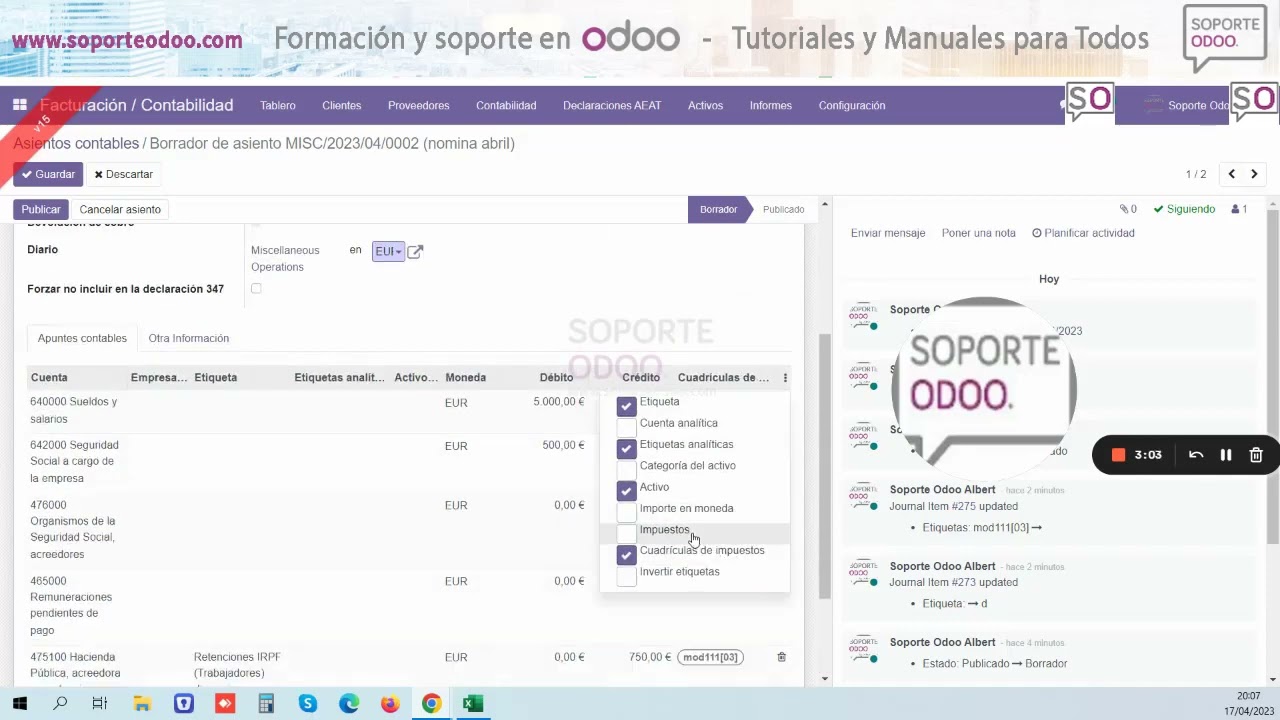Open Microsoft Edge from the taskbar
The height and width of the screenshot is (720, 1280).
pyautogui.click(x=348, y=704)
